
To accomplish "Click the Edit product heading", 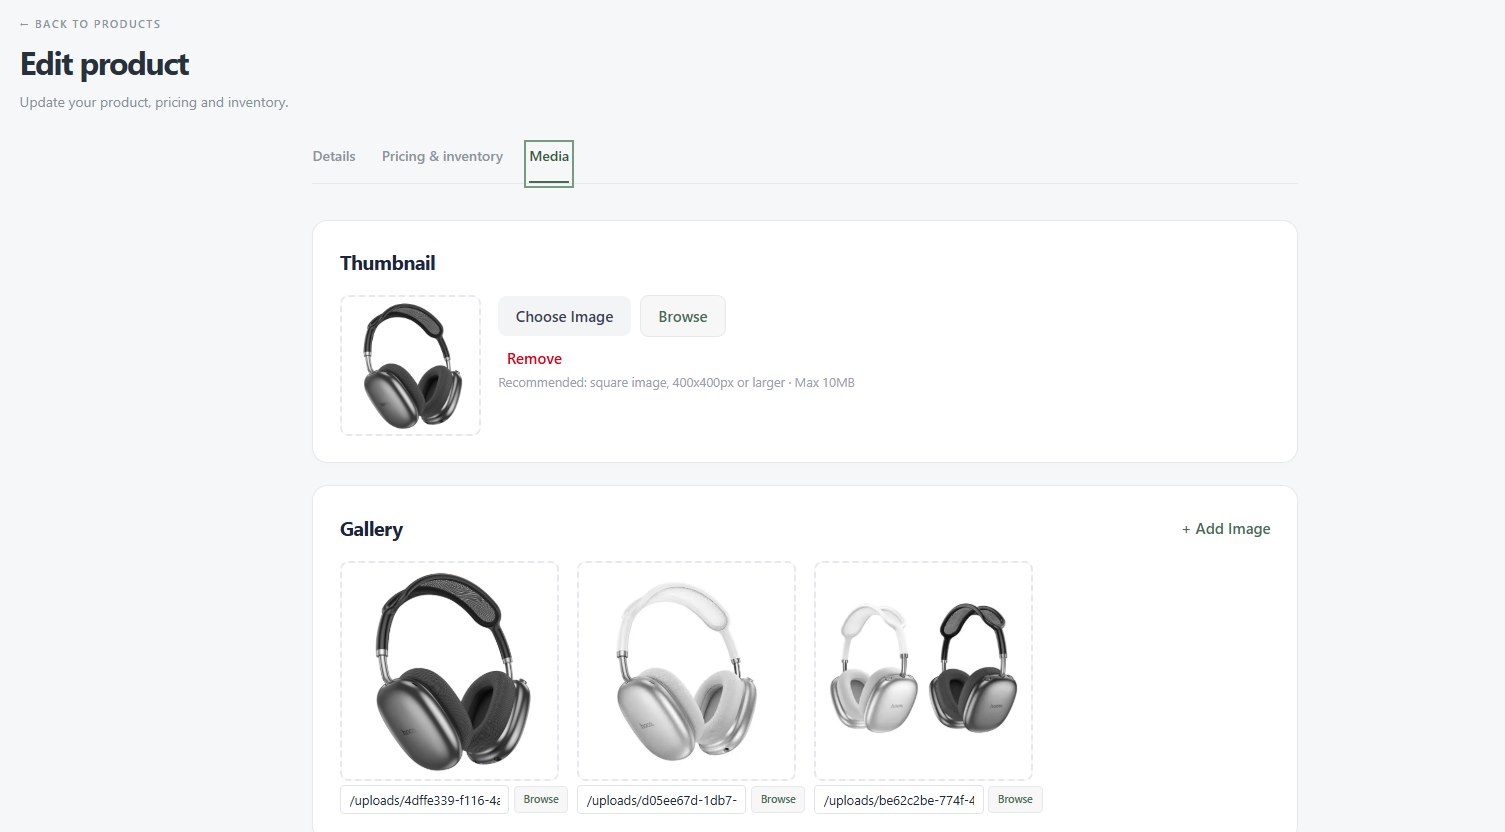I will click(x=105, y=64).
